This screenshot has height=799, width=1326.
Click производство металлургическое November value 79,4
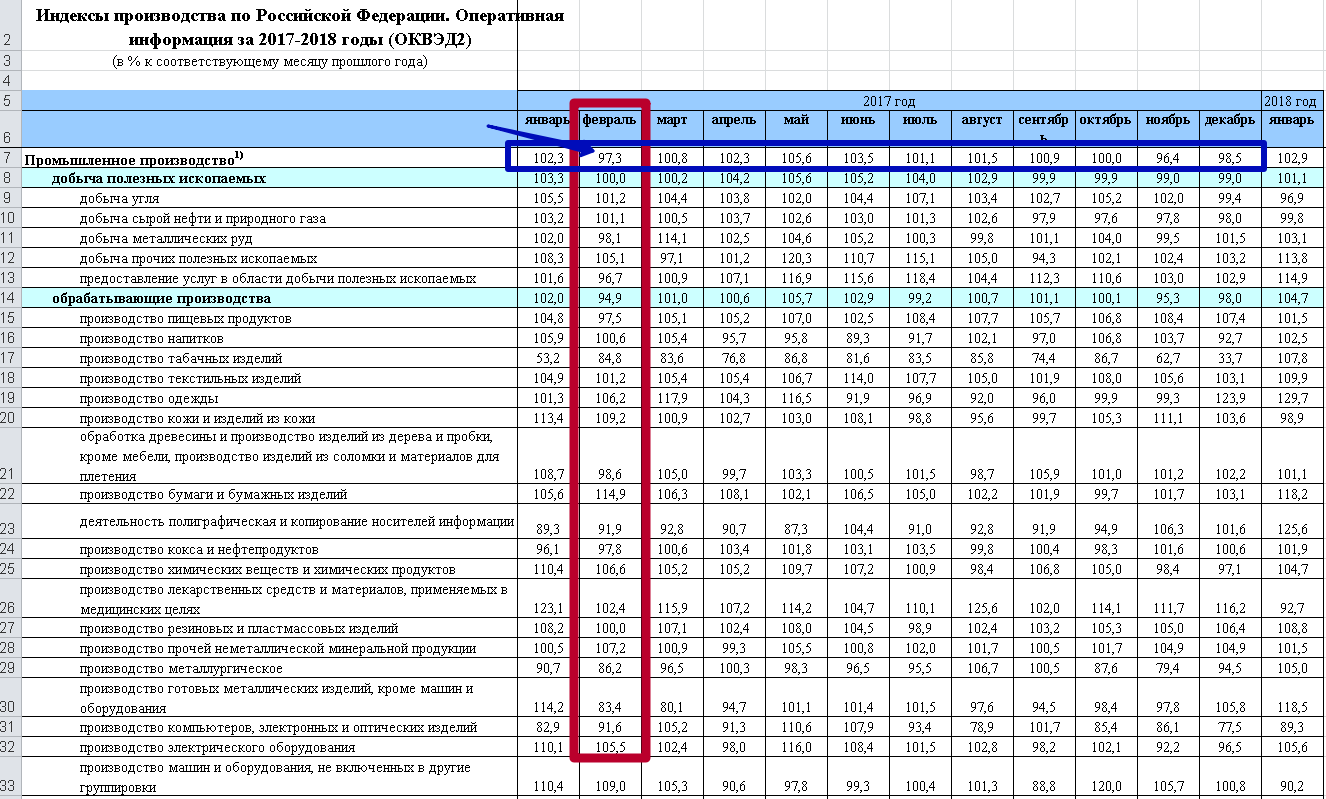tap(1168, 668)
